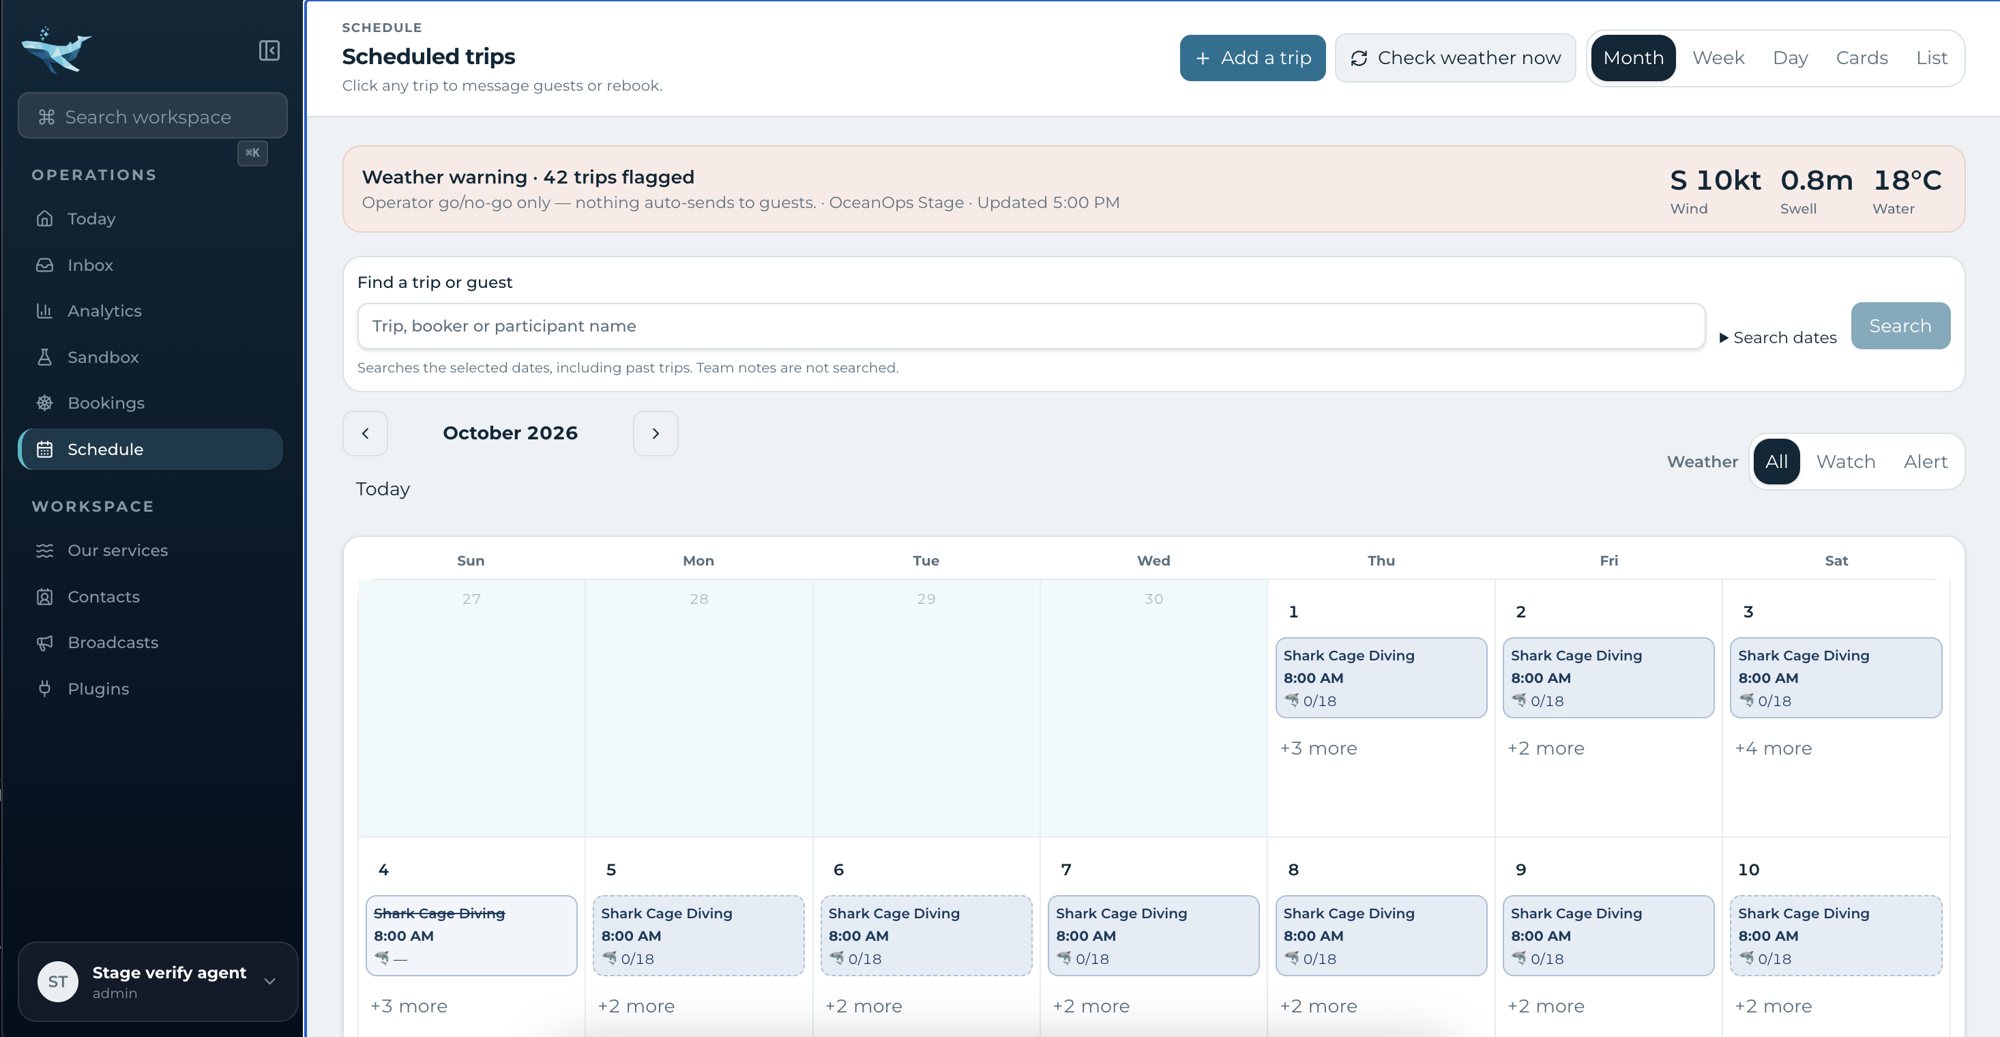Image resolution: width=2000 pixels, height=1037 pixels.
Task: Show +2 more trips on October 7
Action: click(x=1091, y=1007)
